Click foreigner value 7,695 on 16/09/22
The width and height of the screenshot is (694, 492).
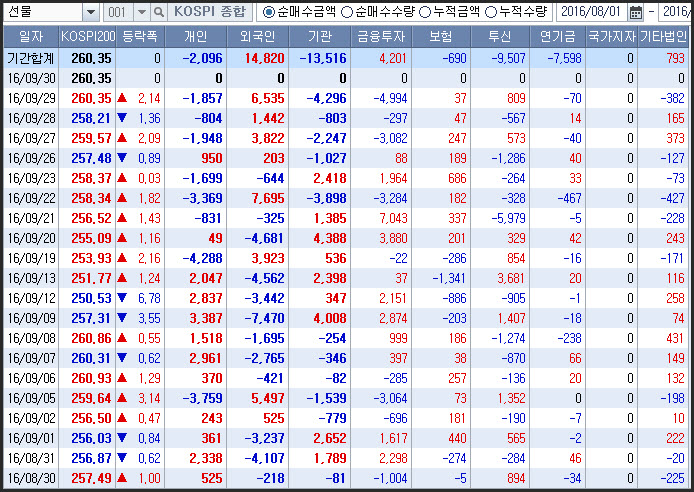point(268,198)
